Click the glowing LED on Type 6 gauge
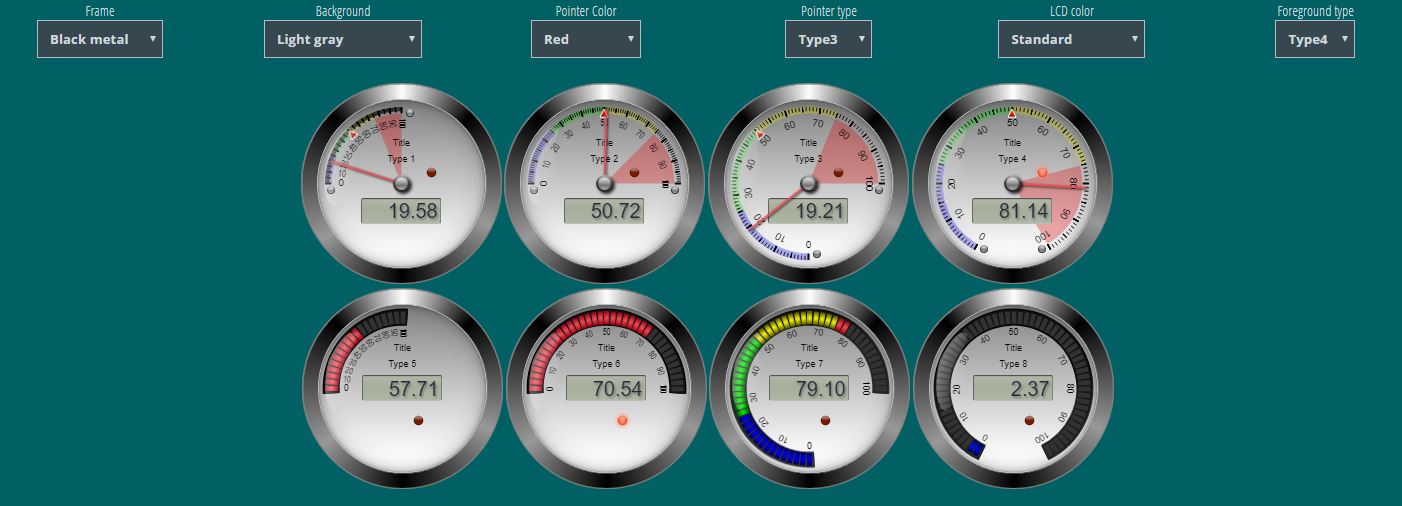Screen dimensions: 1402x506 622,420
